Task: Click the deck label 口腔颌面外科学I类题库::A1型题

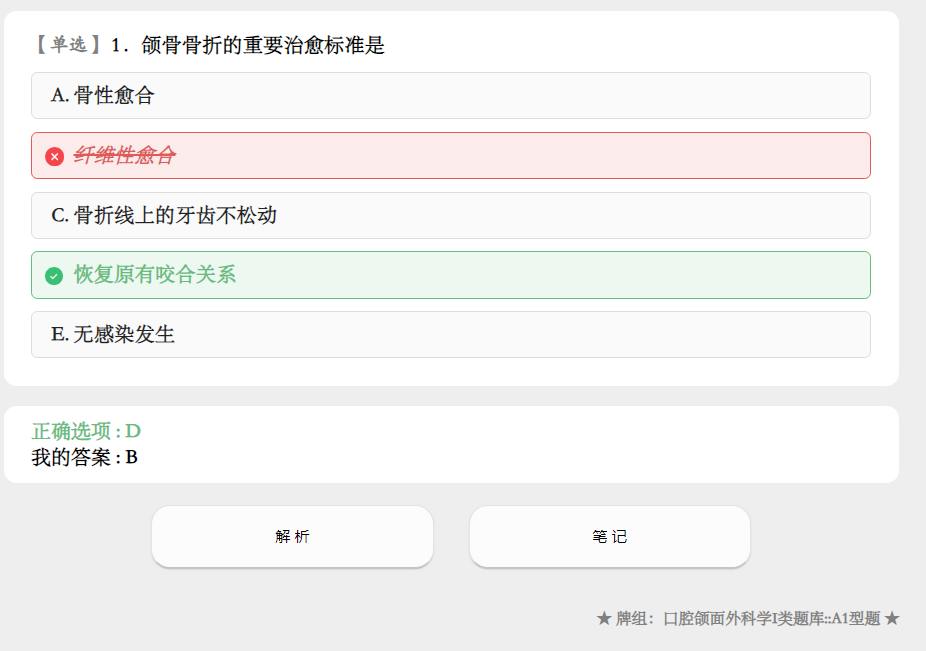Action: (x=772, y=619)
